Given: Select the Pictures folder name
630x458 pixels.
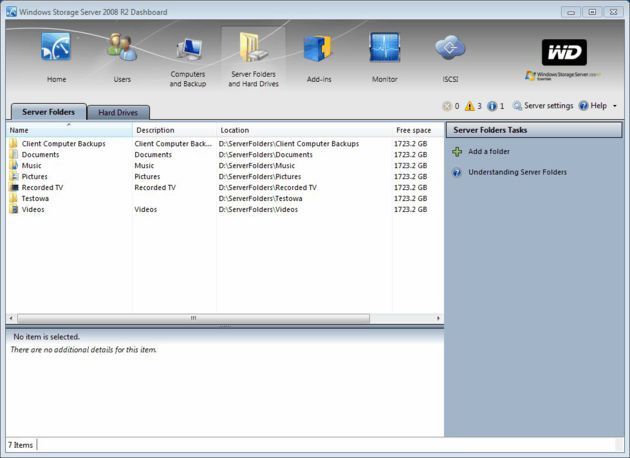Looking at the screenshot, I should point(35,176).
